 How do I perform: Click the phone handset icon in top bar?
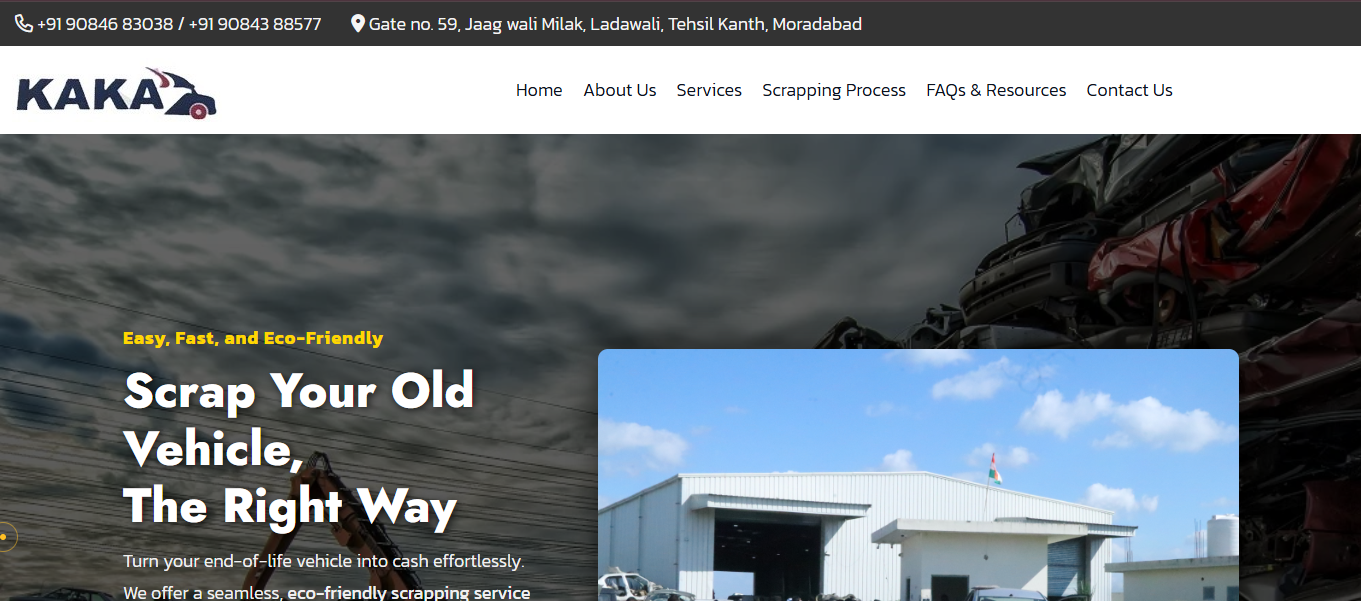coord(24,23)
